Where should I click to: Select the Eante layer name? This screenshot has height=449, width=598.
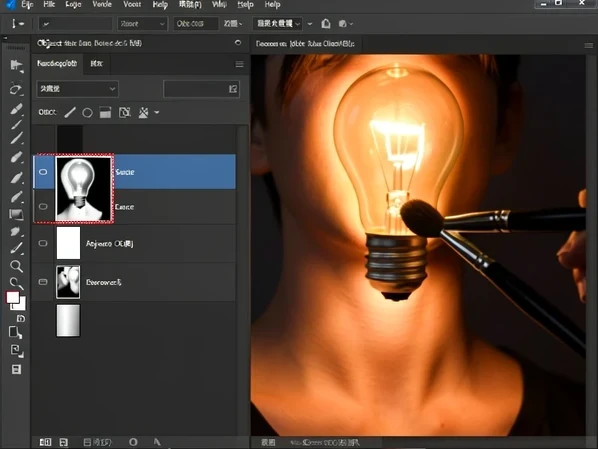124,207
